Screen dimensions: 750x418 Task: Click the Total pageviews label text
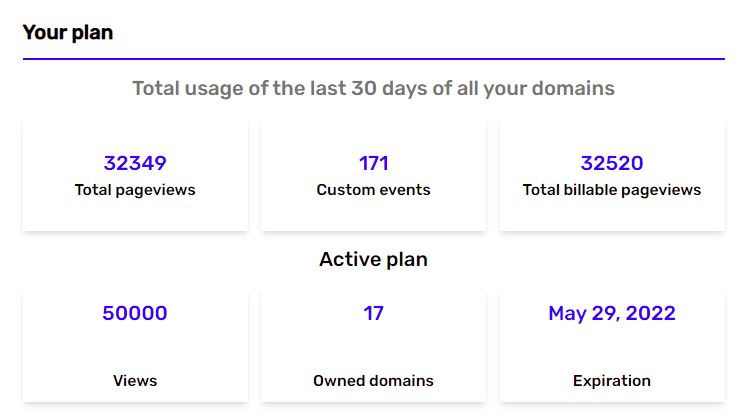tap(135, 190)
